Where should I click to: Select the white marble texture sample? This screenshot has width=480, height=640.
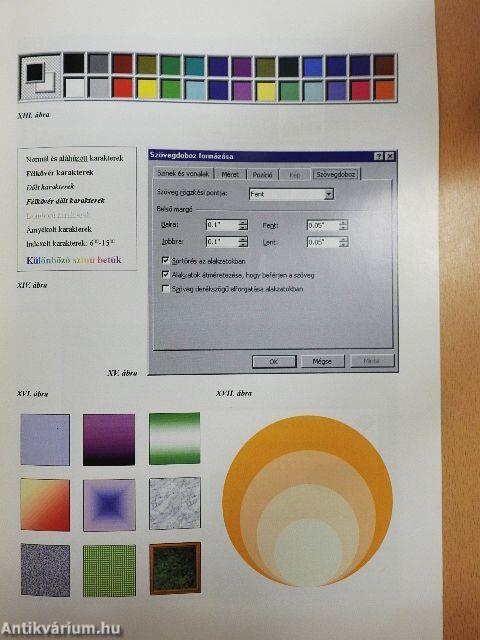(175, 503)
